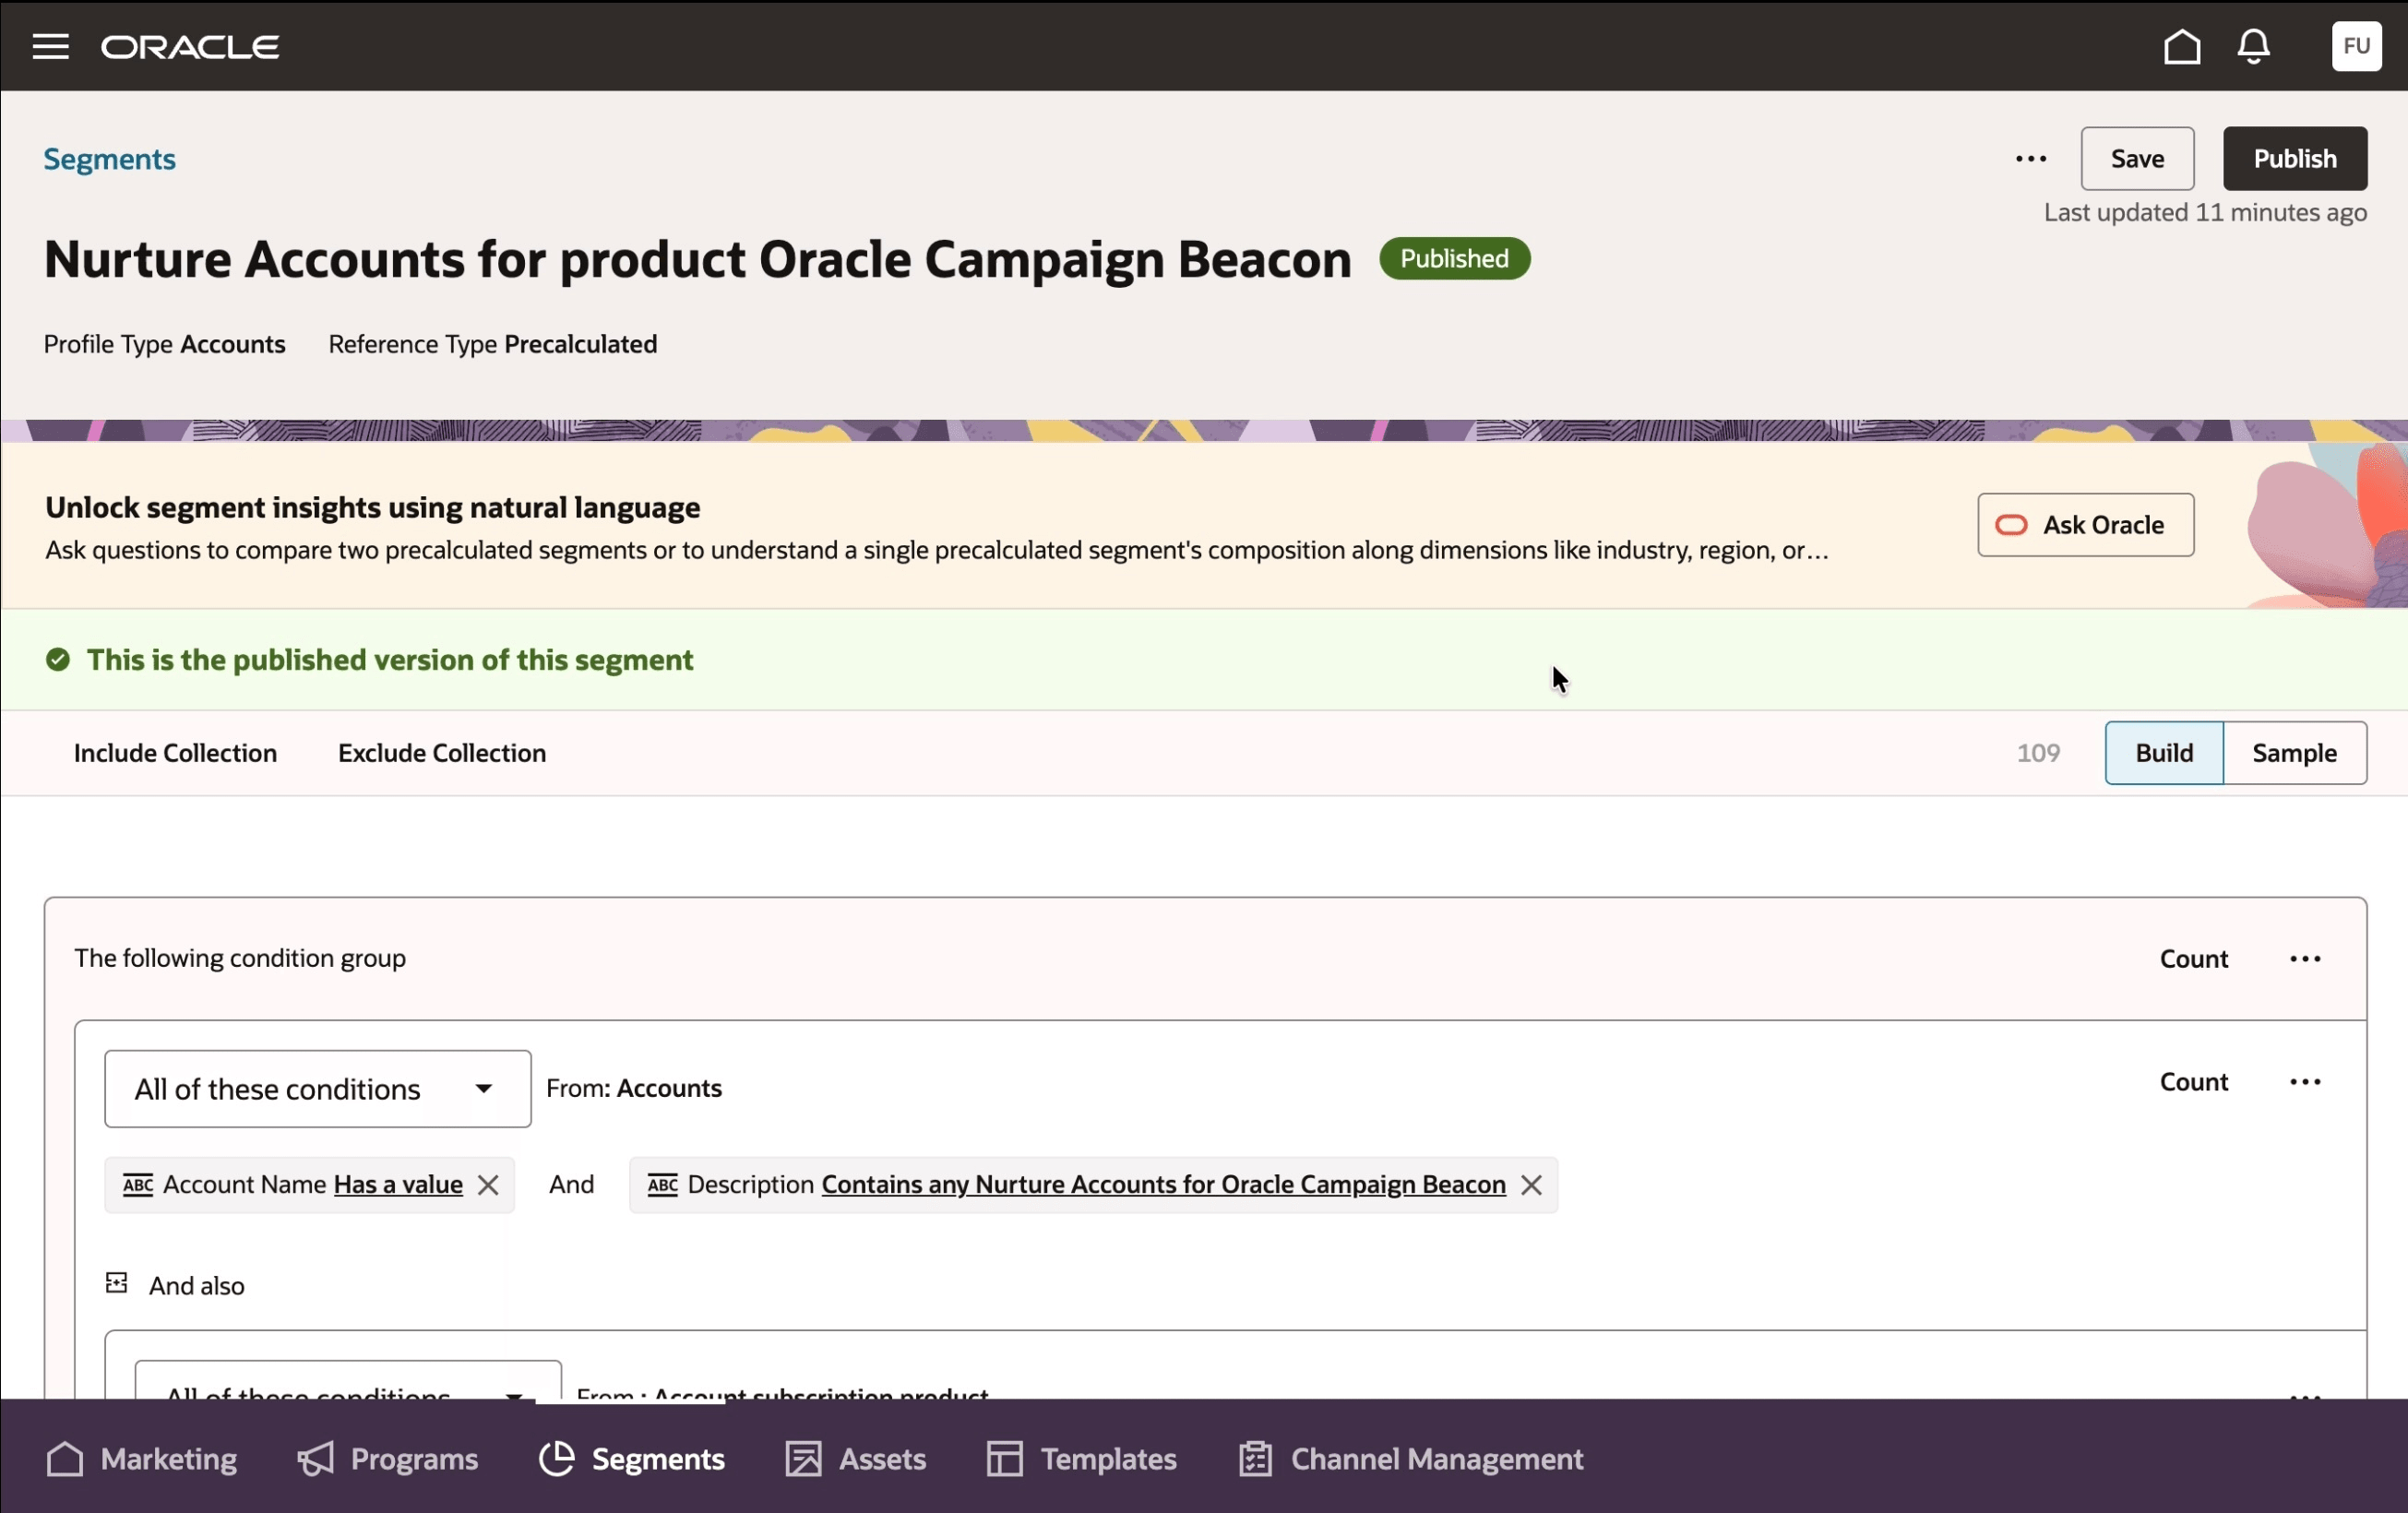Click the Channel Management icon
This screenshot has height=1513, width=2408.
pos(1255,1459)
